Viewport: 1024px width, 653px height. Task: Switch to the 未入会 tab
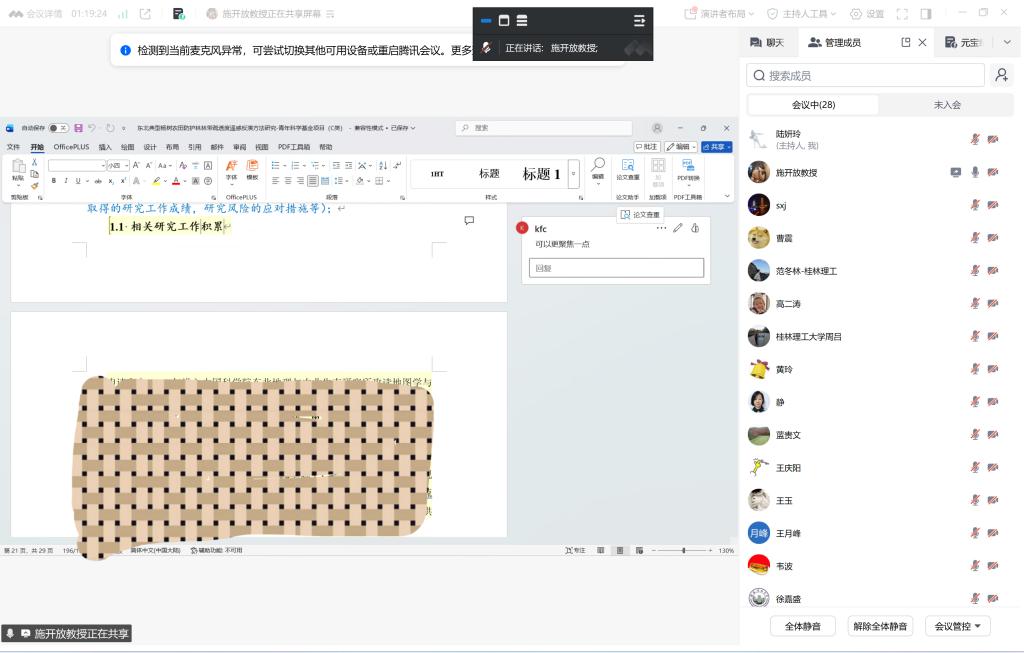[946, 105]
